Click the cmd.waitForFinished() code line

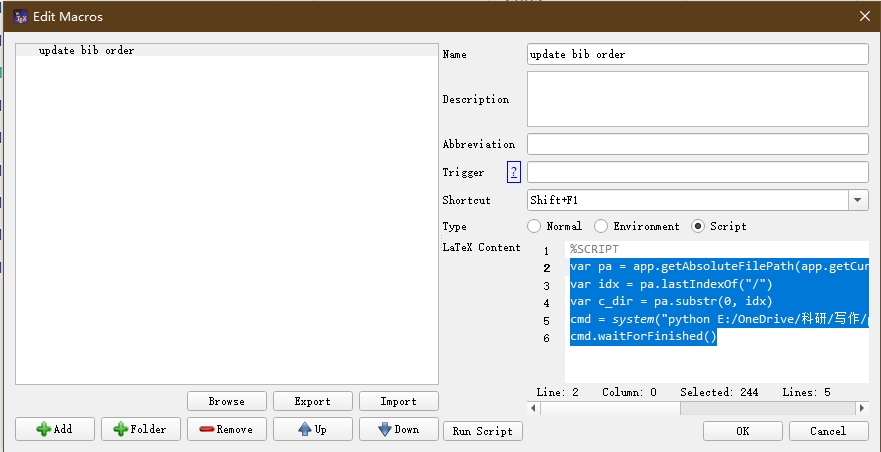coord(643,336)
